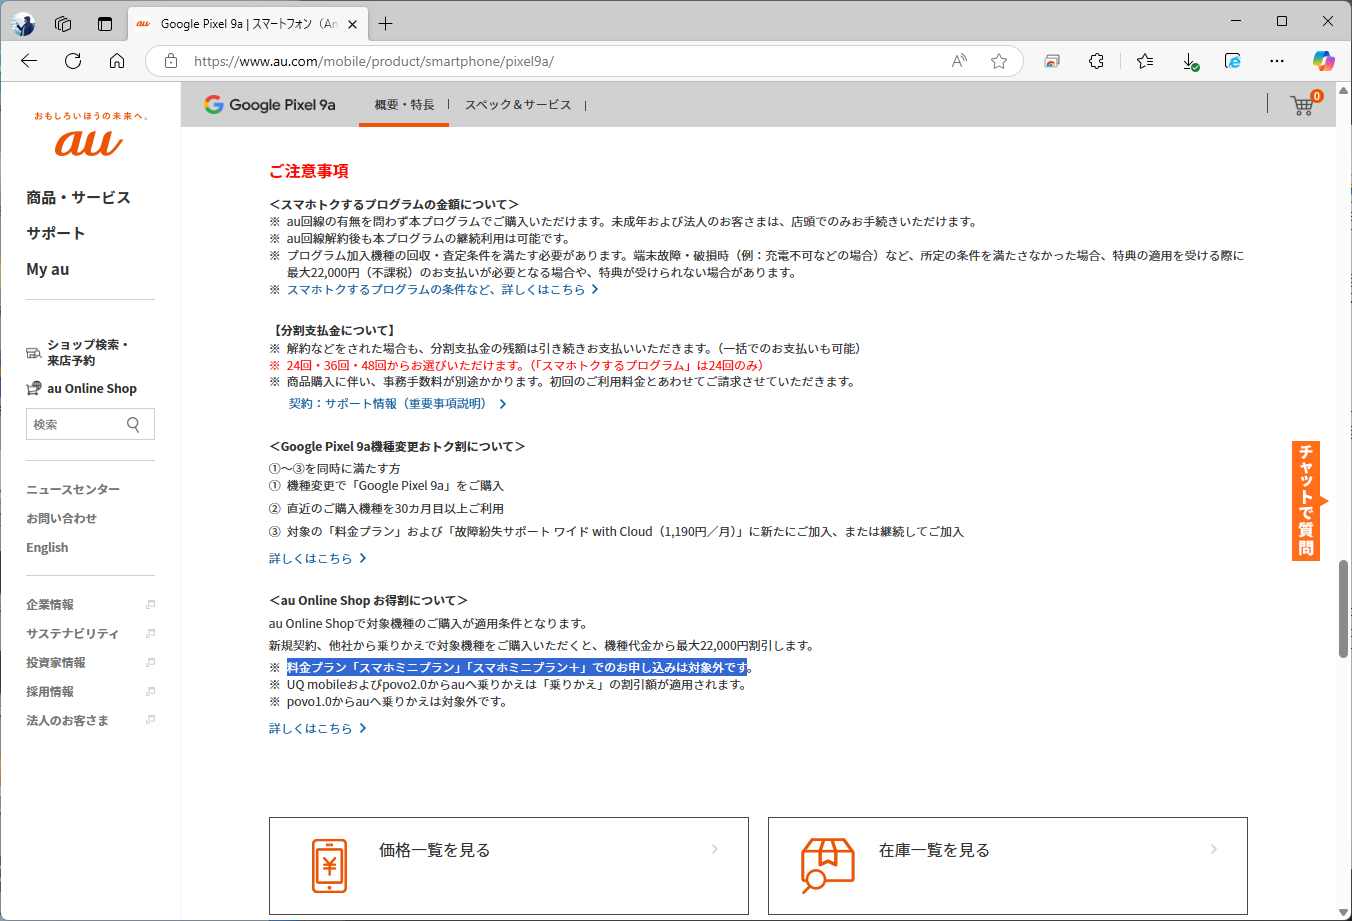Click the browser profile avatar
1352x921 pixels.
click(23, 23)
